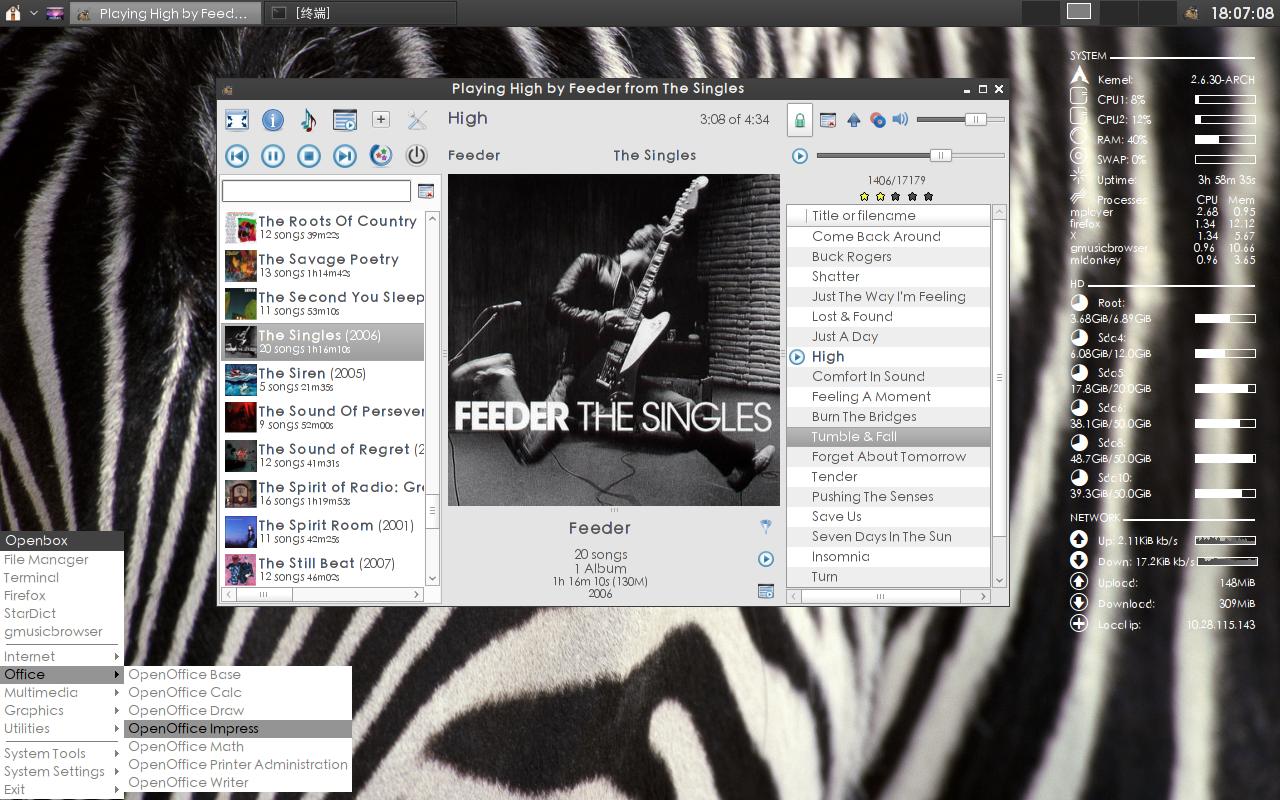The width and height of the screenshot is (1280, 800).
Task: Expand the Internet submenu
Action: (x=62, y=657)
